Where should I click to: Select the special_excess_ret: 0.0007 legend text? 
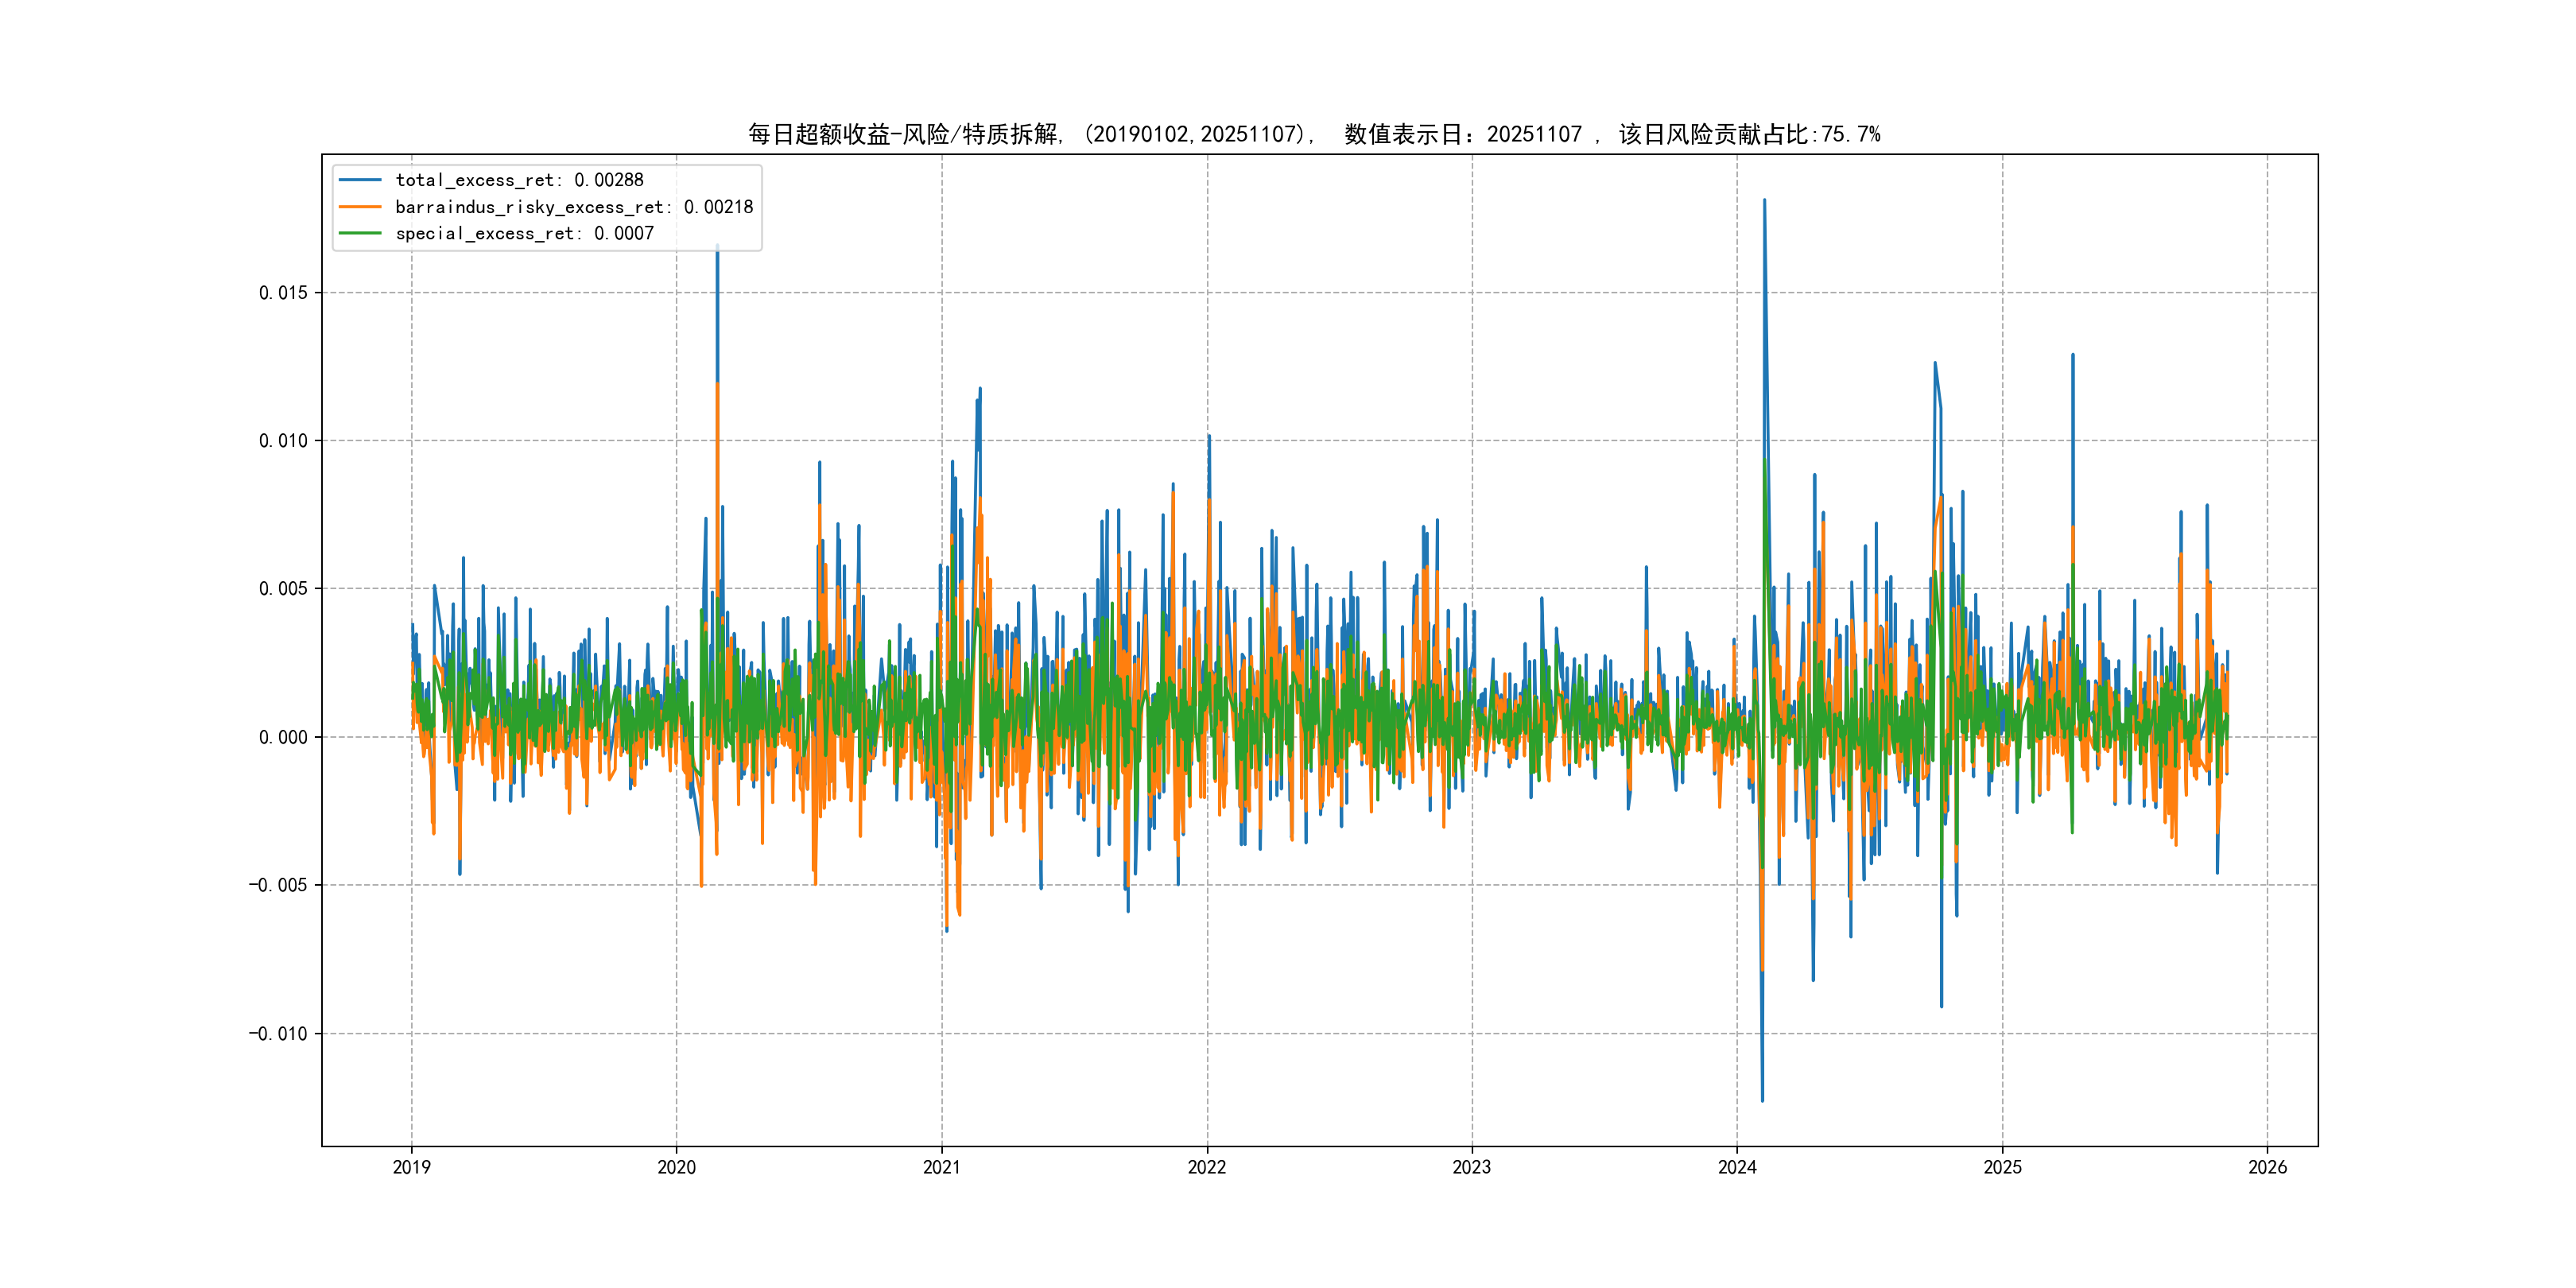click(x=524, y=233)
